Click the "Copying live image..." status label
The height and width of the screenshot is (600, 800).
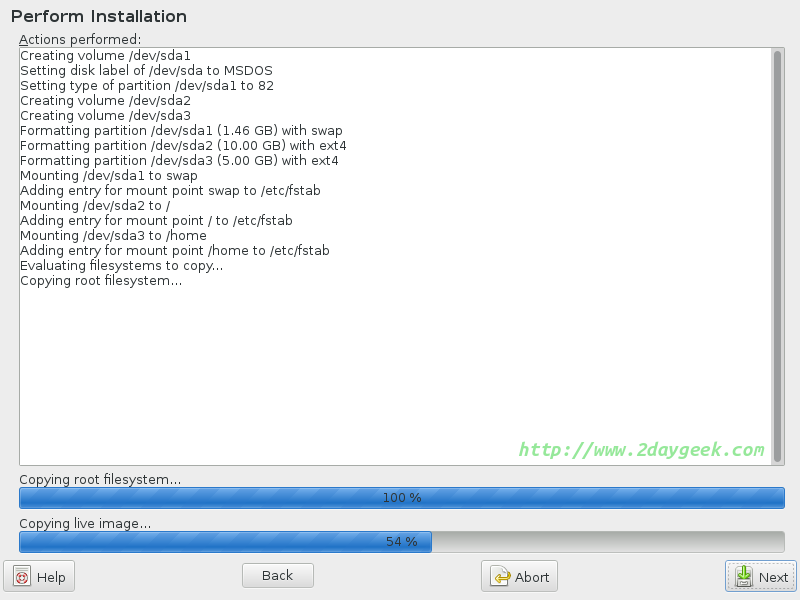[85, 524]
